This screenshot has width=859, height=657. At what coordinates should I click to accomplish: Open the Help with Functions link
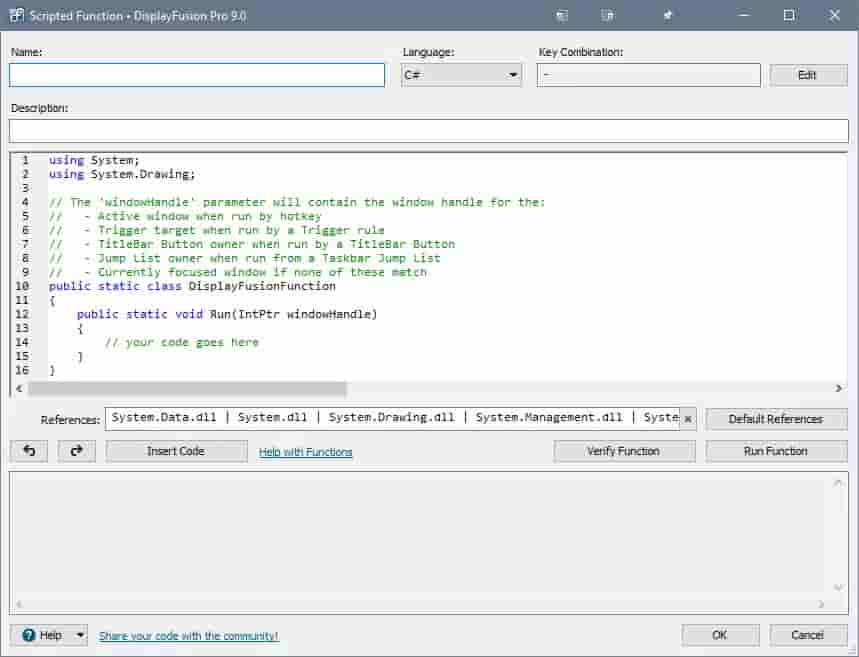pos(305,452)
